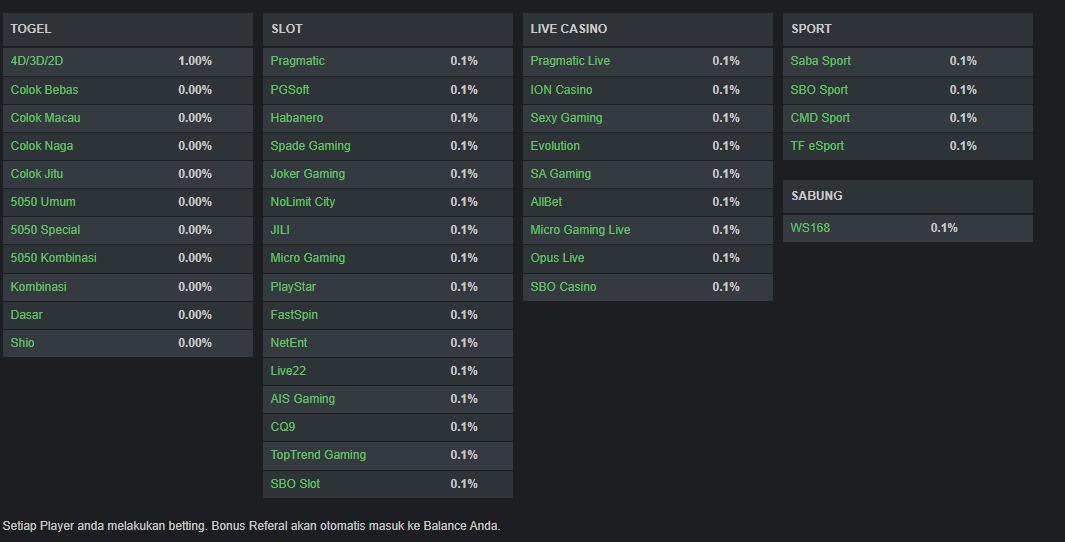Select the Joker Gaming link
1065x542 pixels.
[x=307, y=174]
